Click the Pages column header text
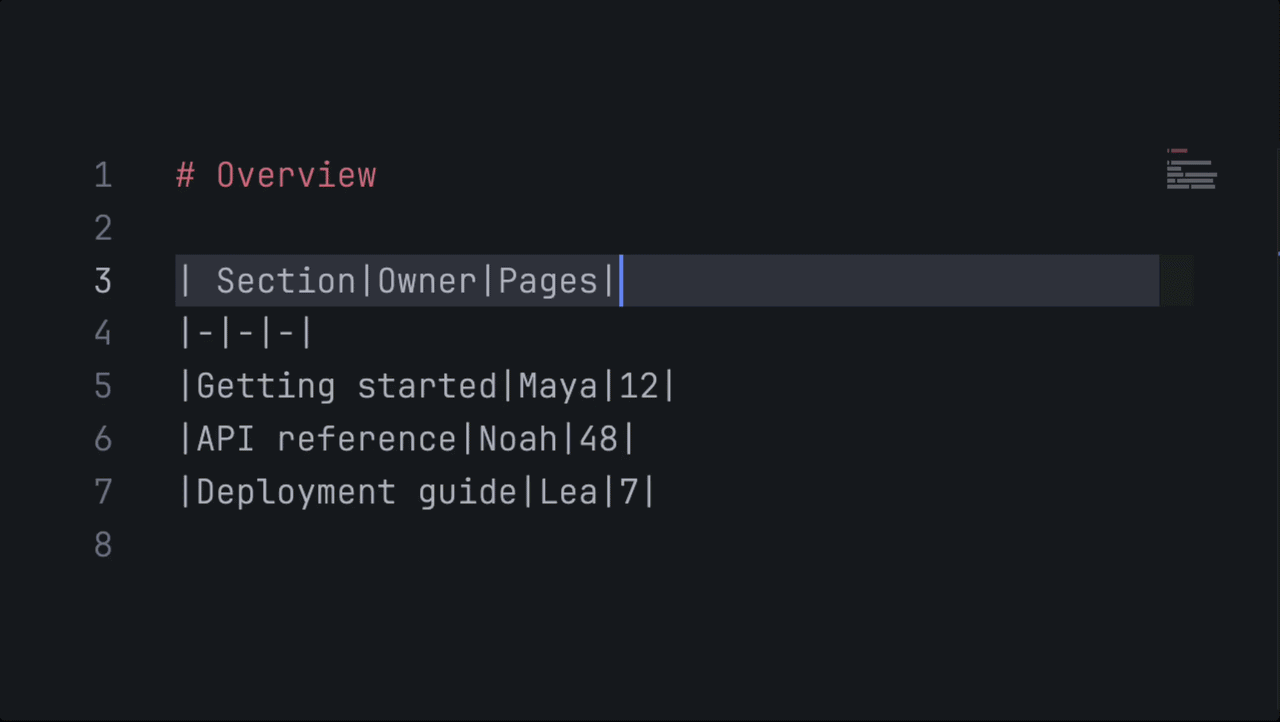The width and height of the screenshot is (1280, 722). [548, 281]
